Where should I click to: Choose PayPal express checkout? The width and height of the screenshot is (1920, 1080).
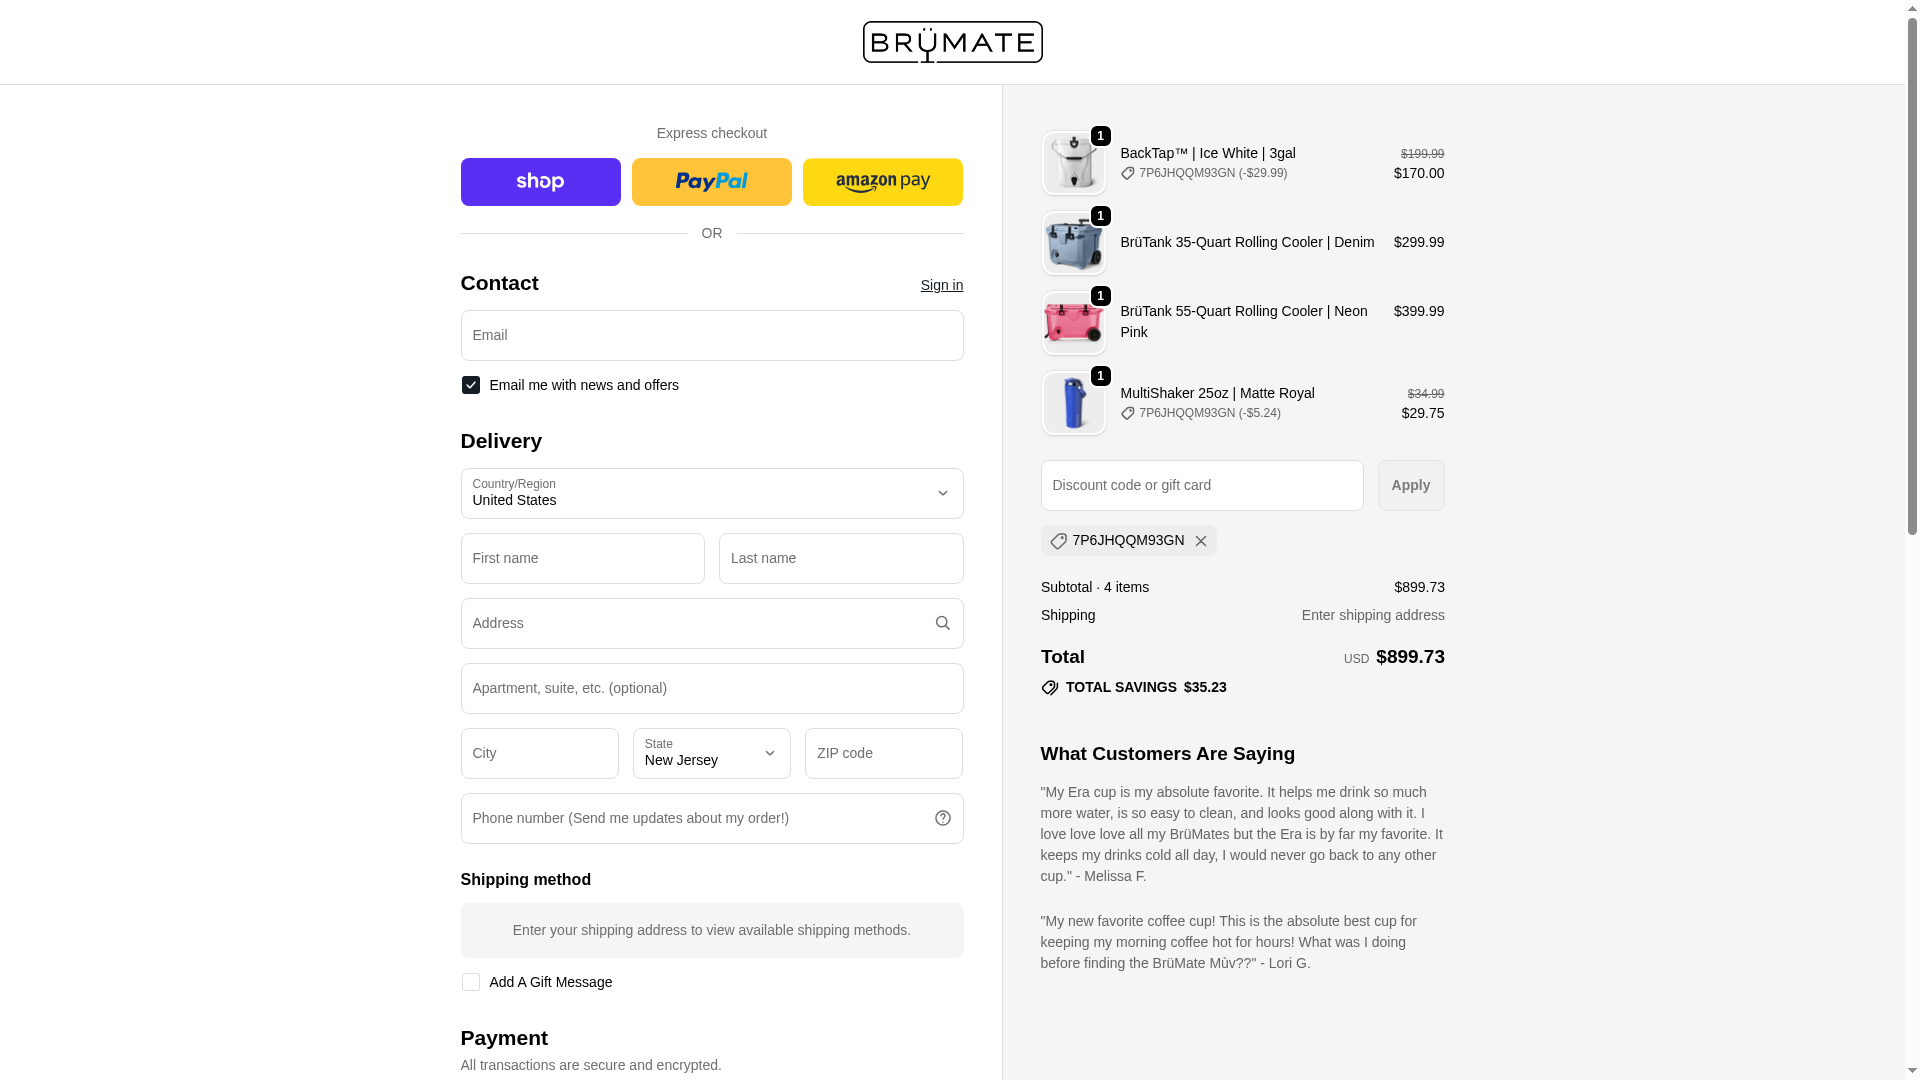point(711,182)
